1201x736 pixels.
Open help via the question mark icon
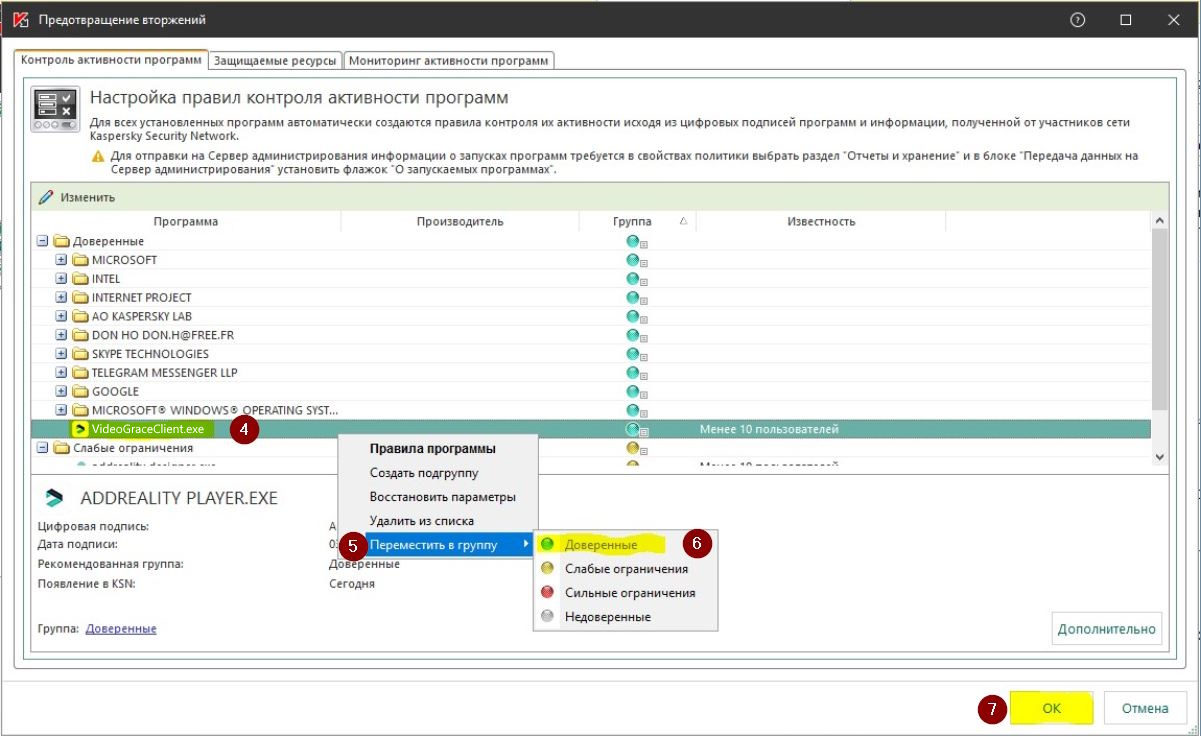coord(1076,18)
